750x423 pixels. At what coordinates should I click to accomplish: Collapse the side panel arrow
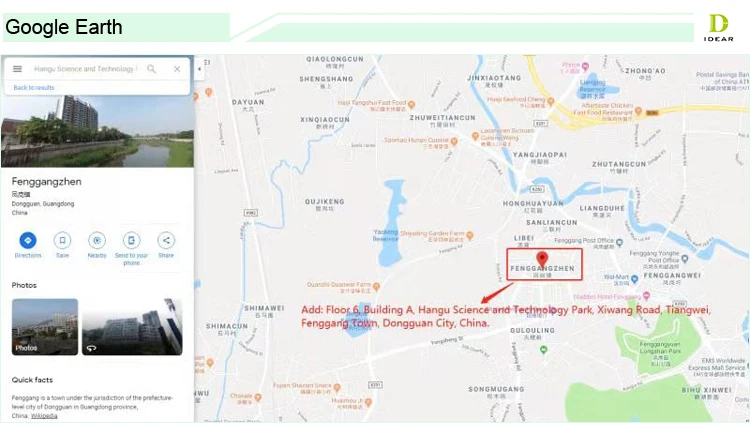199,69
